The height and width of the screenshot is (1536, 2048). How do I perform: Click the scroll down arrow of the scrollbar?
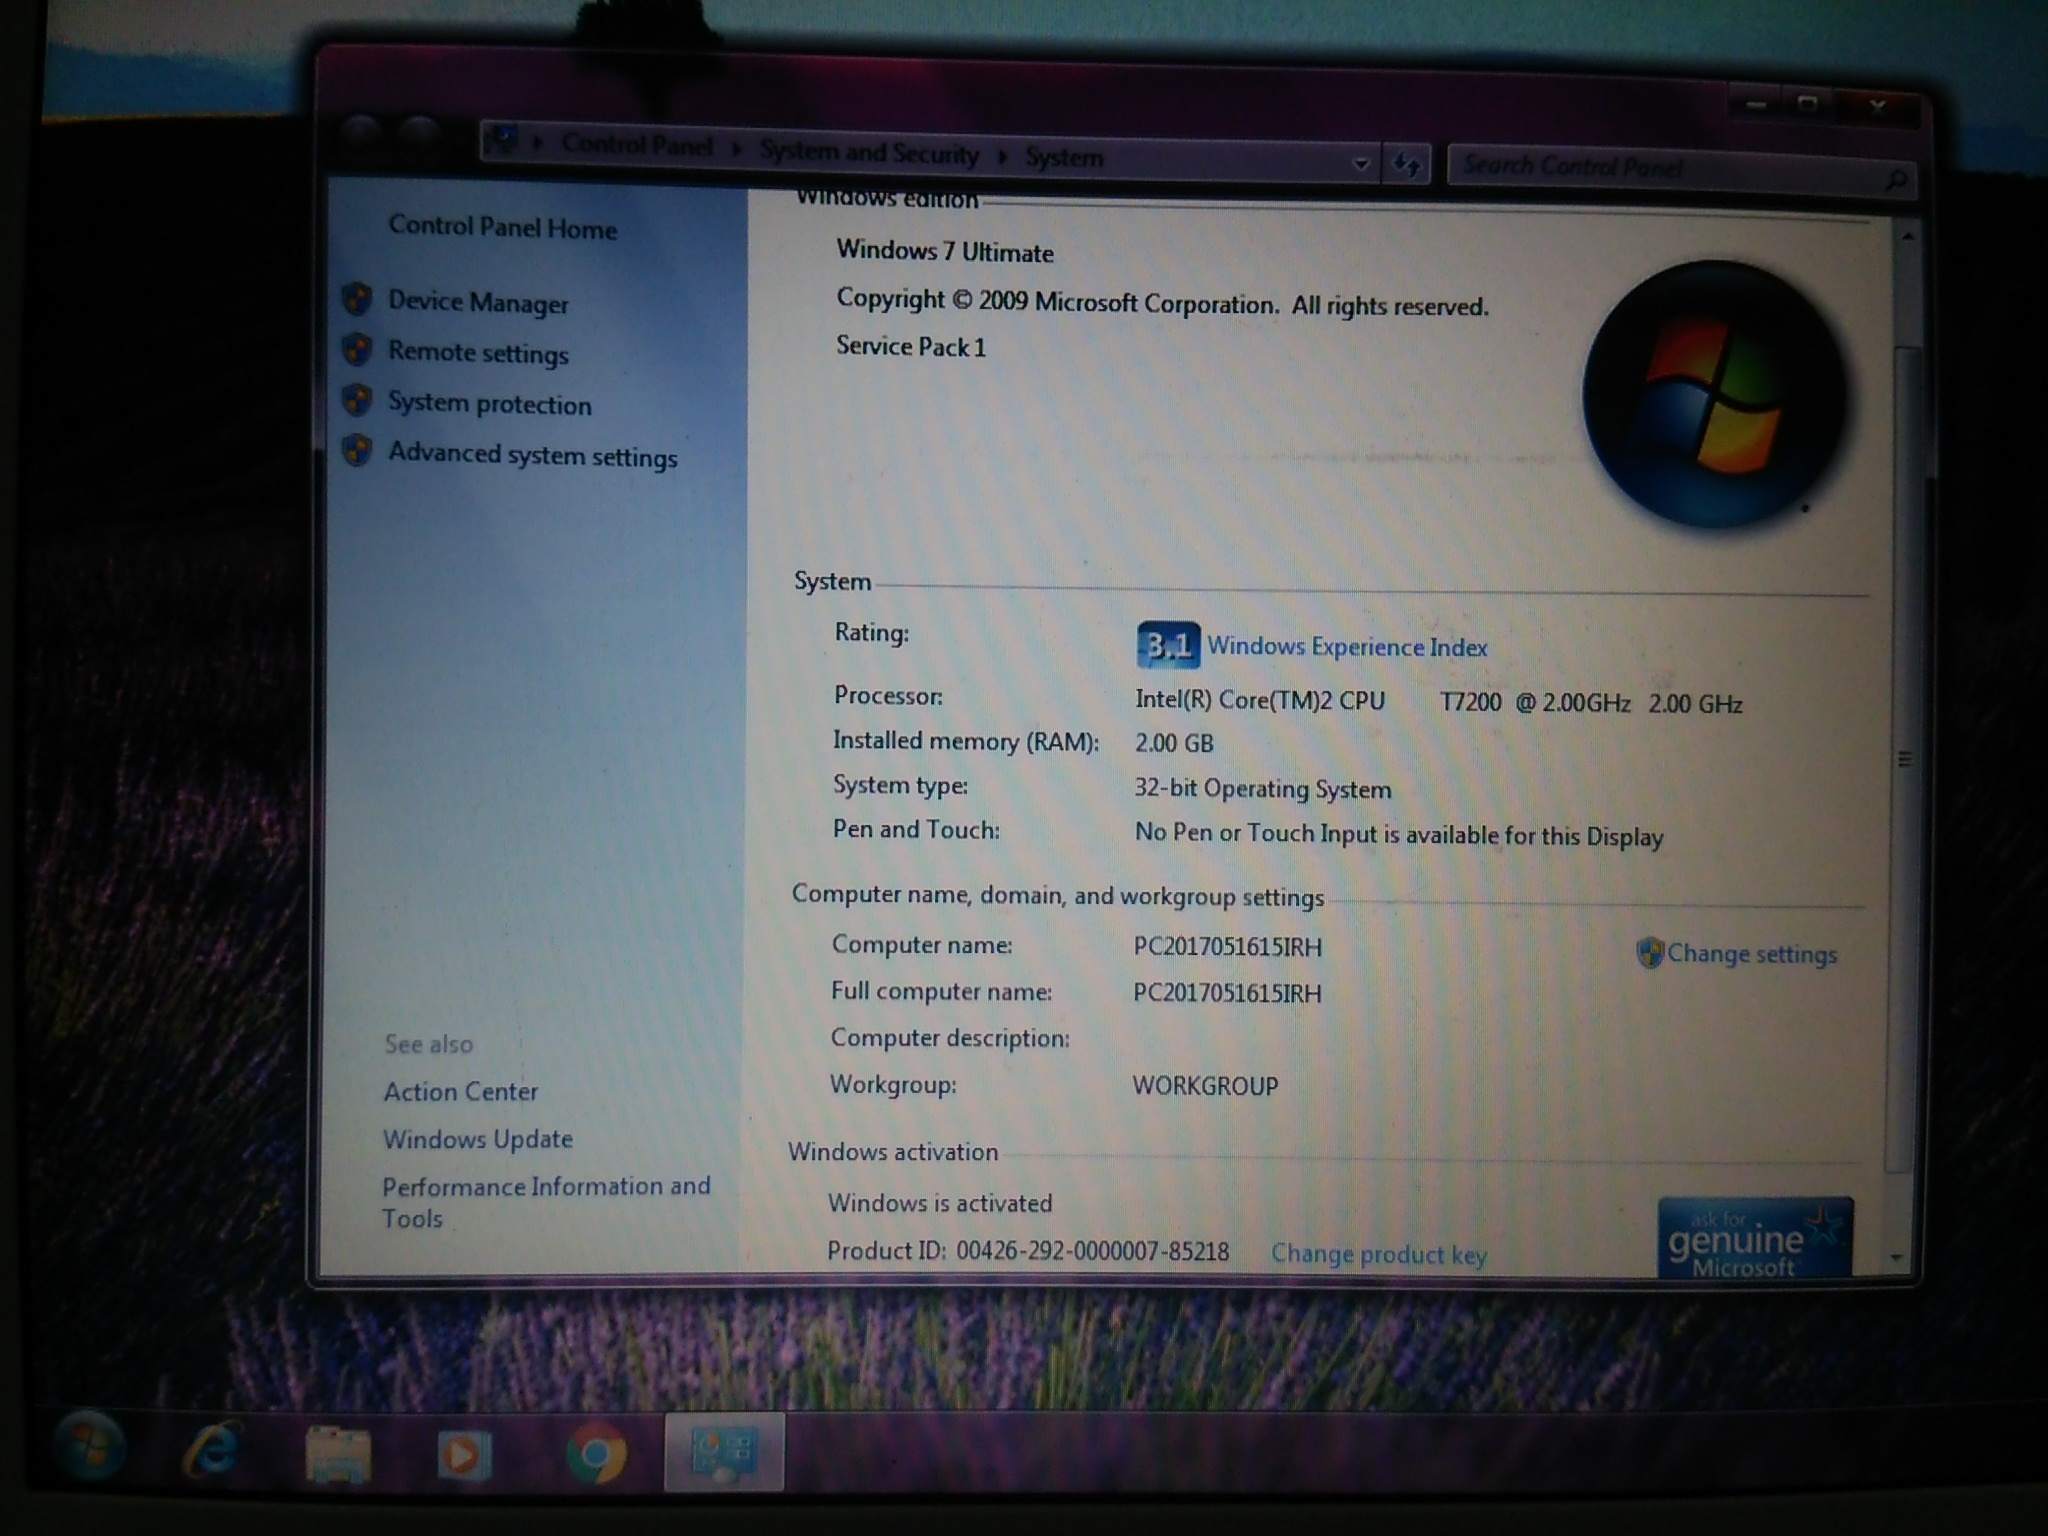[x=1896, y=1258]
